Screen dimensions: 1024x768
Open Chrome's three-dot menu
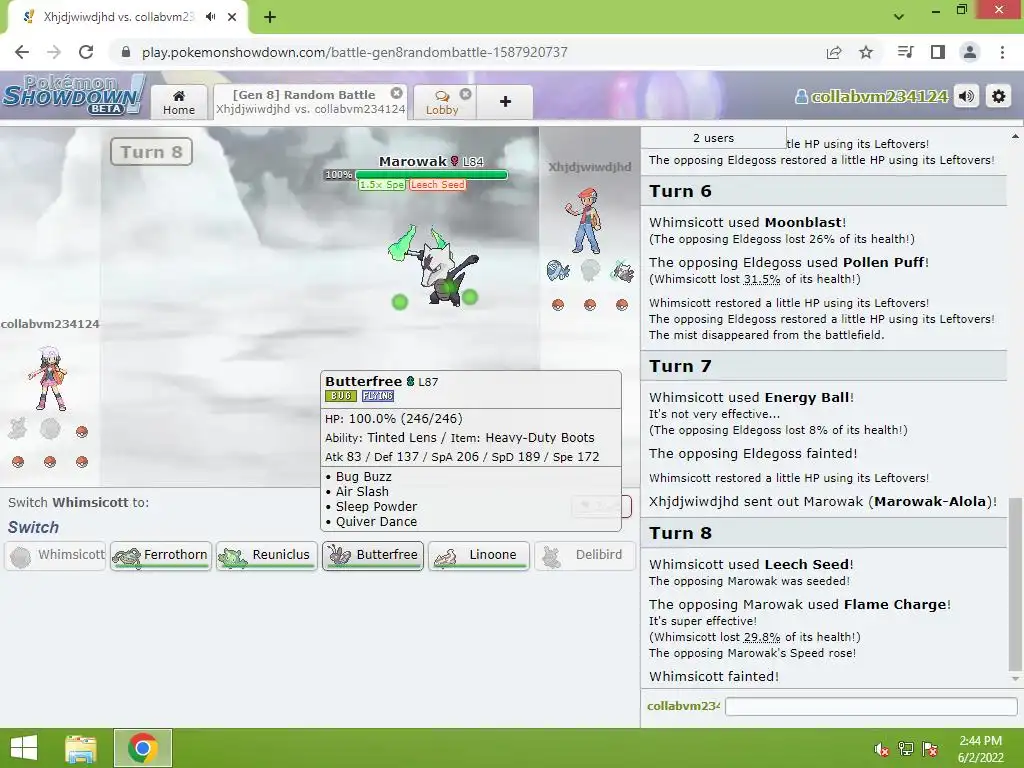point(1002,52)
